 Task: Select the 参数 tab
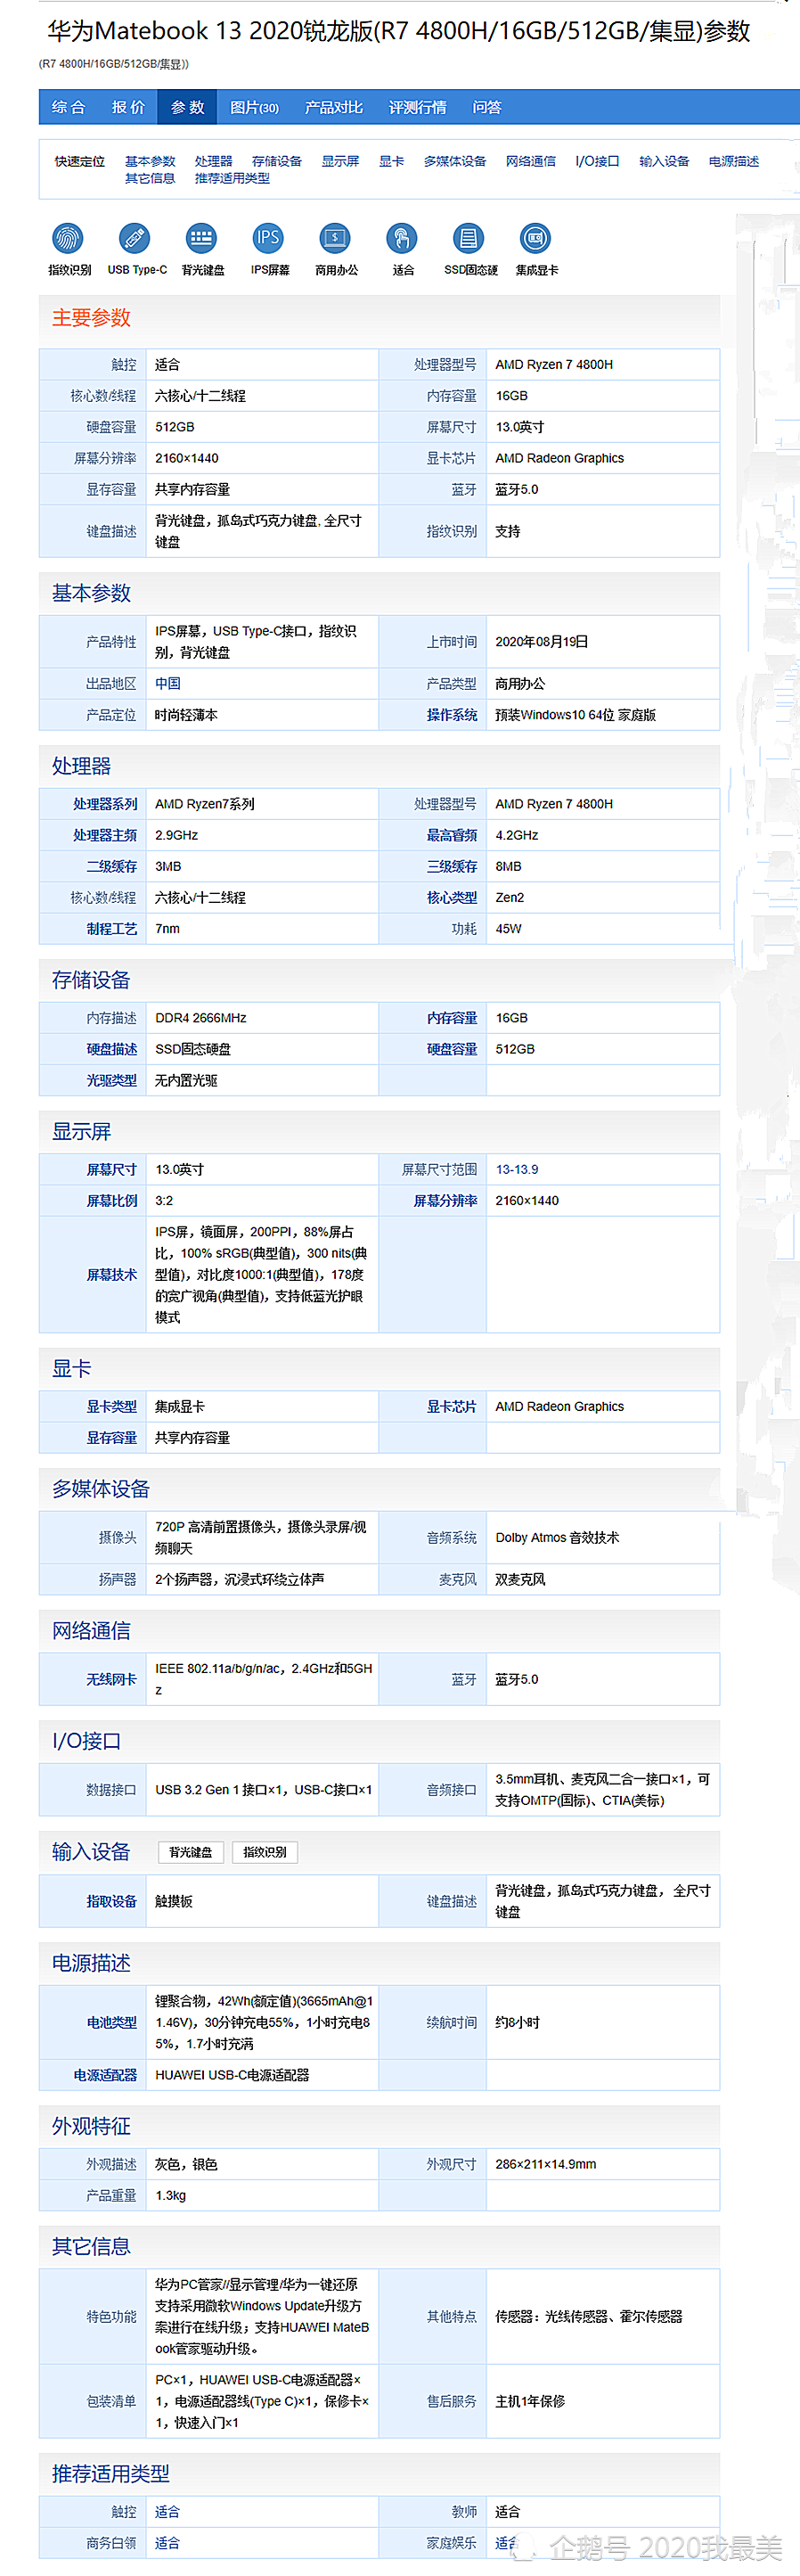[187, 107]
